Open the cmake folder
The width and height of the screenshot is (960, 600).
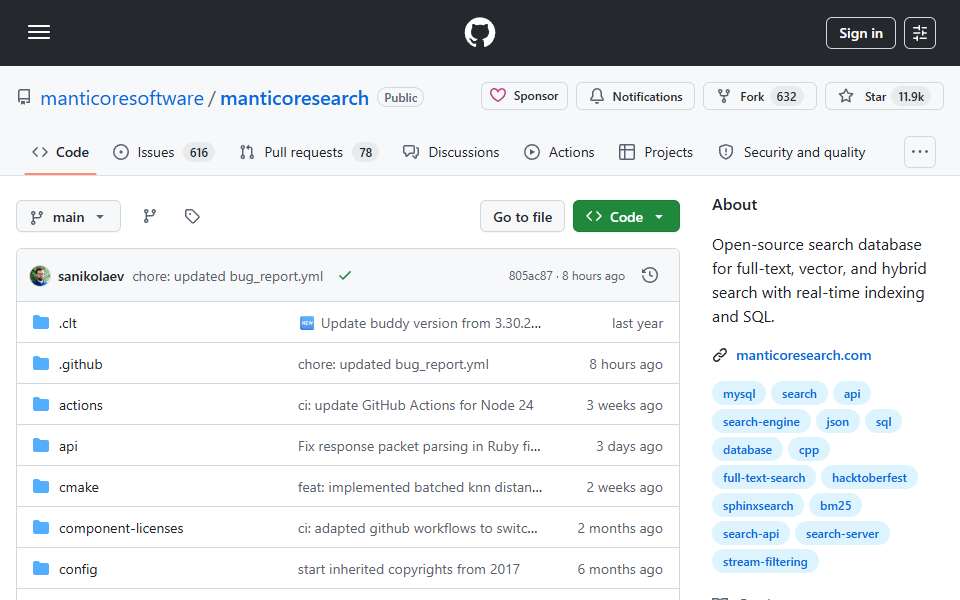[x=78, y=487]
